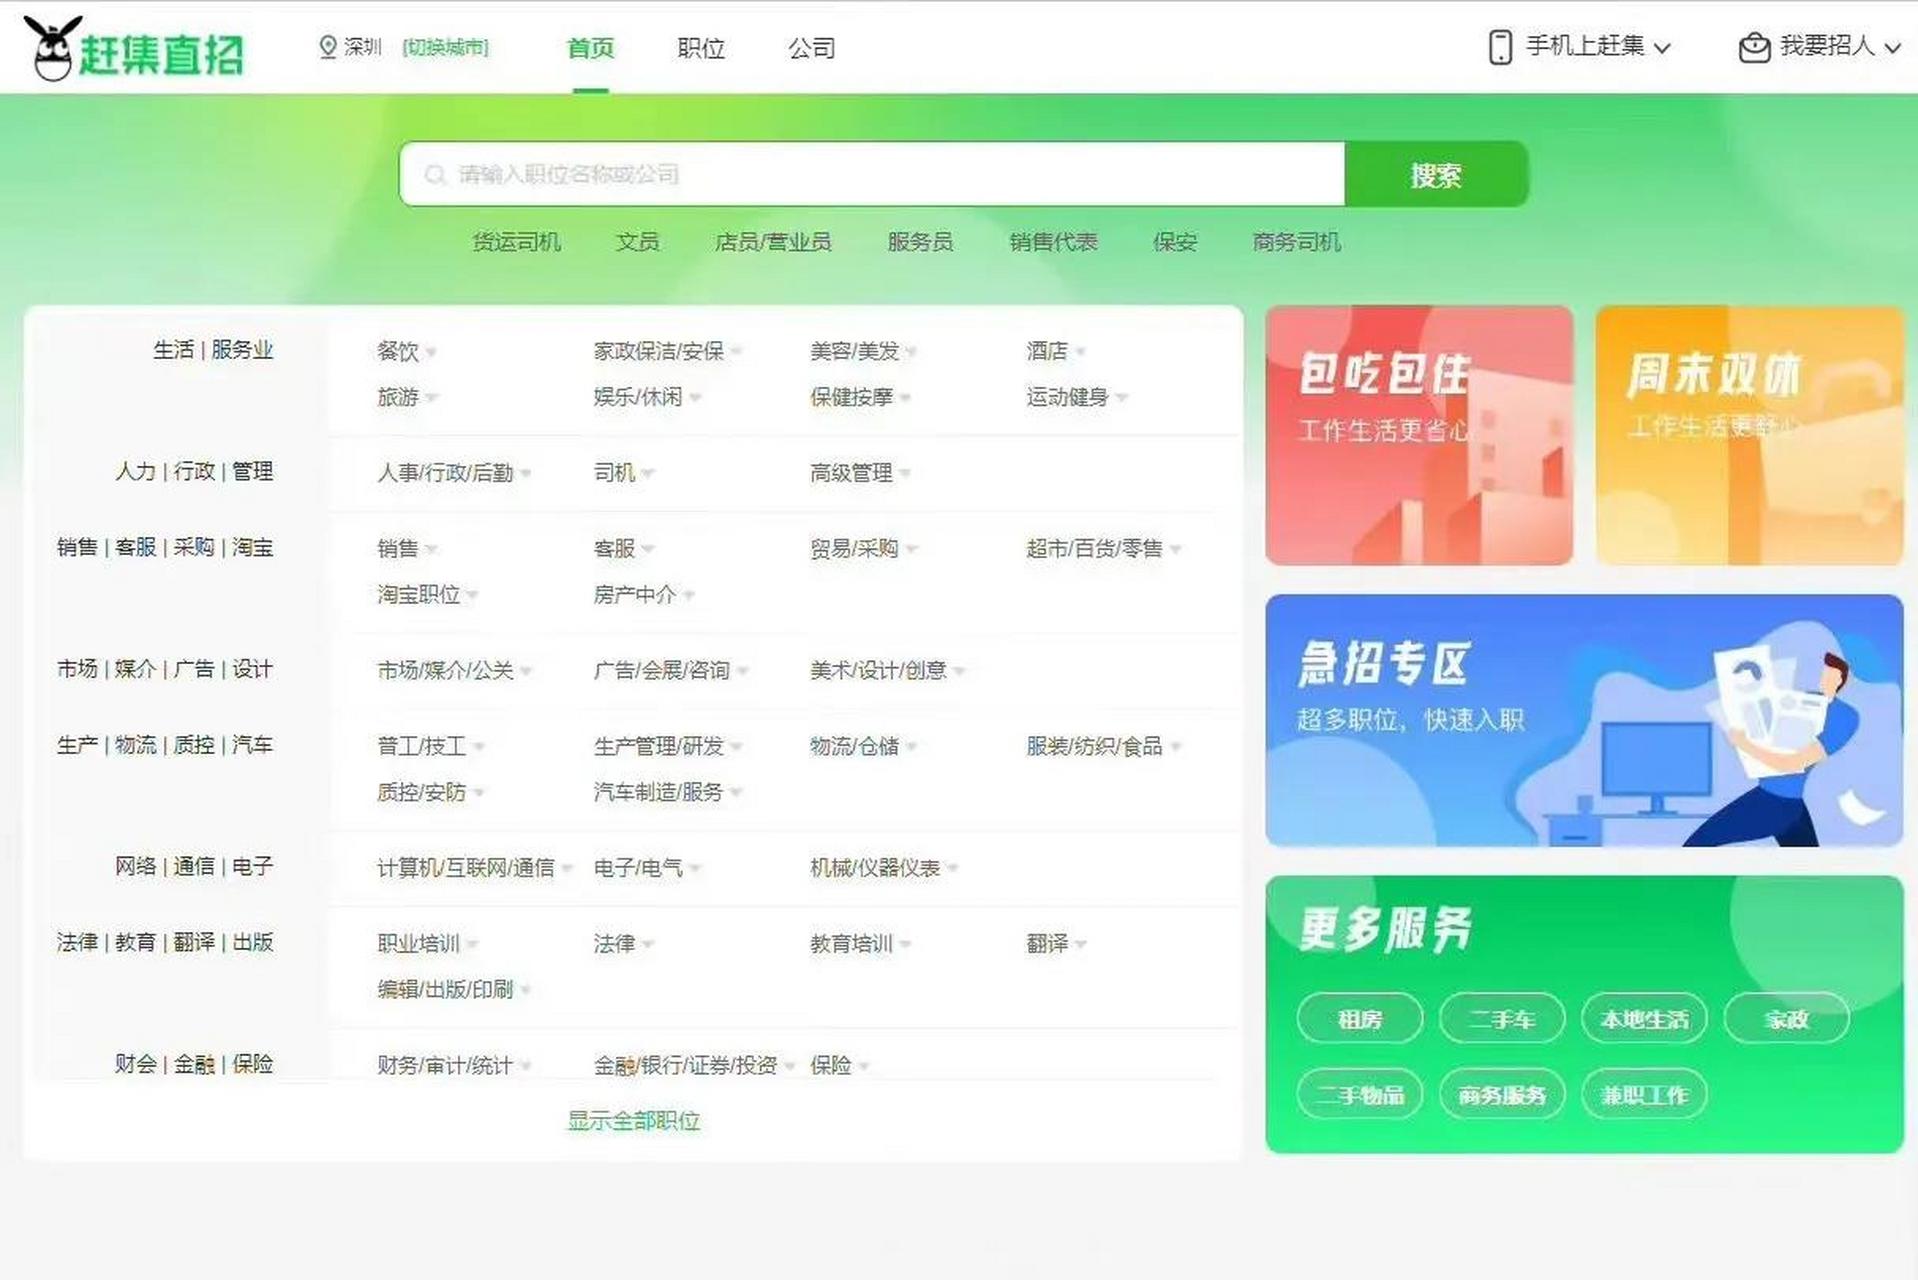Expand the 普工/技工 category

(430, 747)
